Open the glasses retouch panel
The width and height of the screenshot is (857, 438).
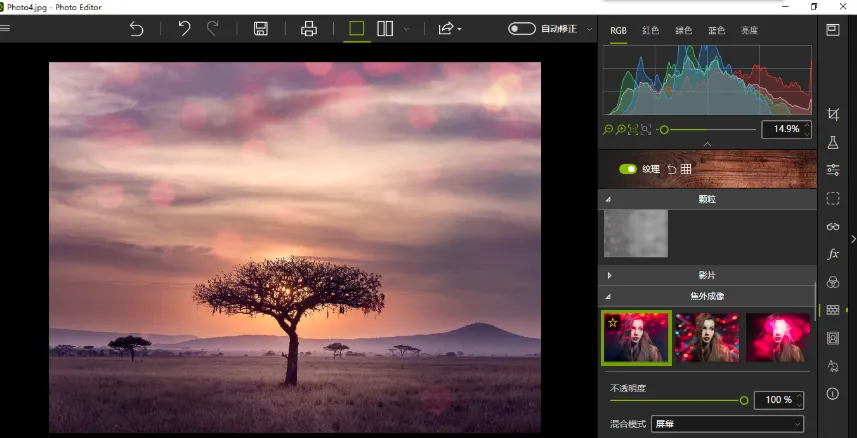coord(832,226)
